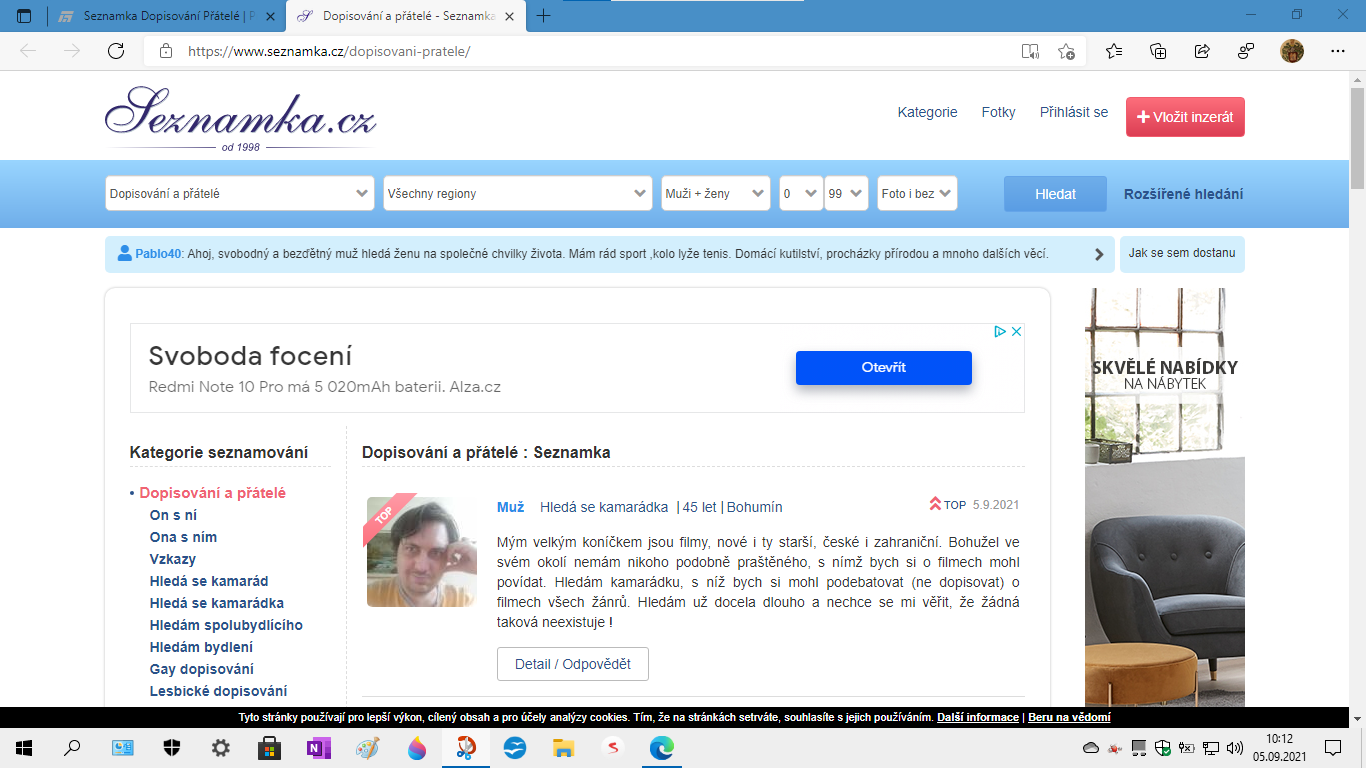Click the ad info triangle icon
Viewport: 1366px width, 768px height.
pos(999,332)
